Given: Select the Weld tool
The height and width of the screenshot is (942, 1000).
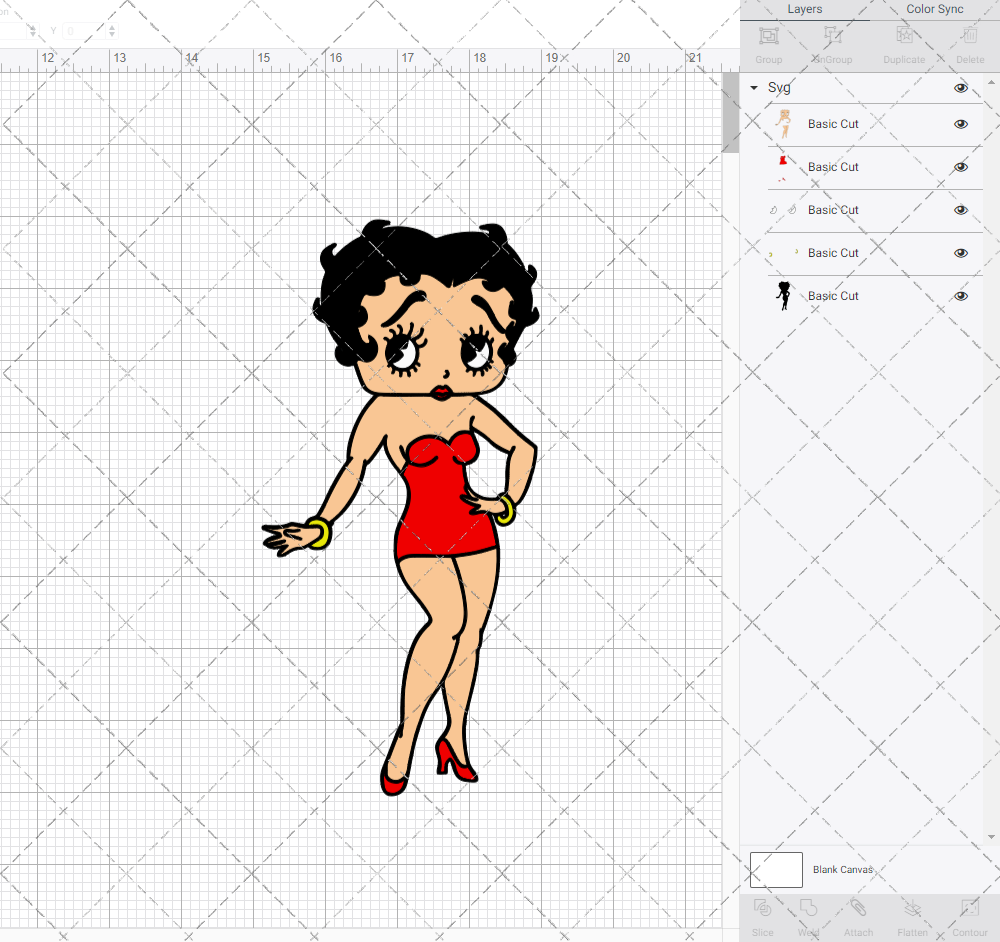Looking at the screenshot, I should (x=808, y=908).
